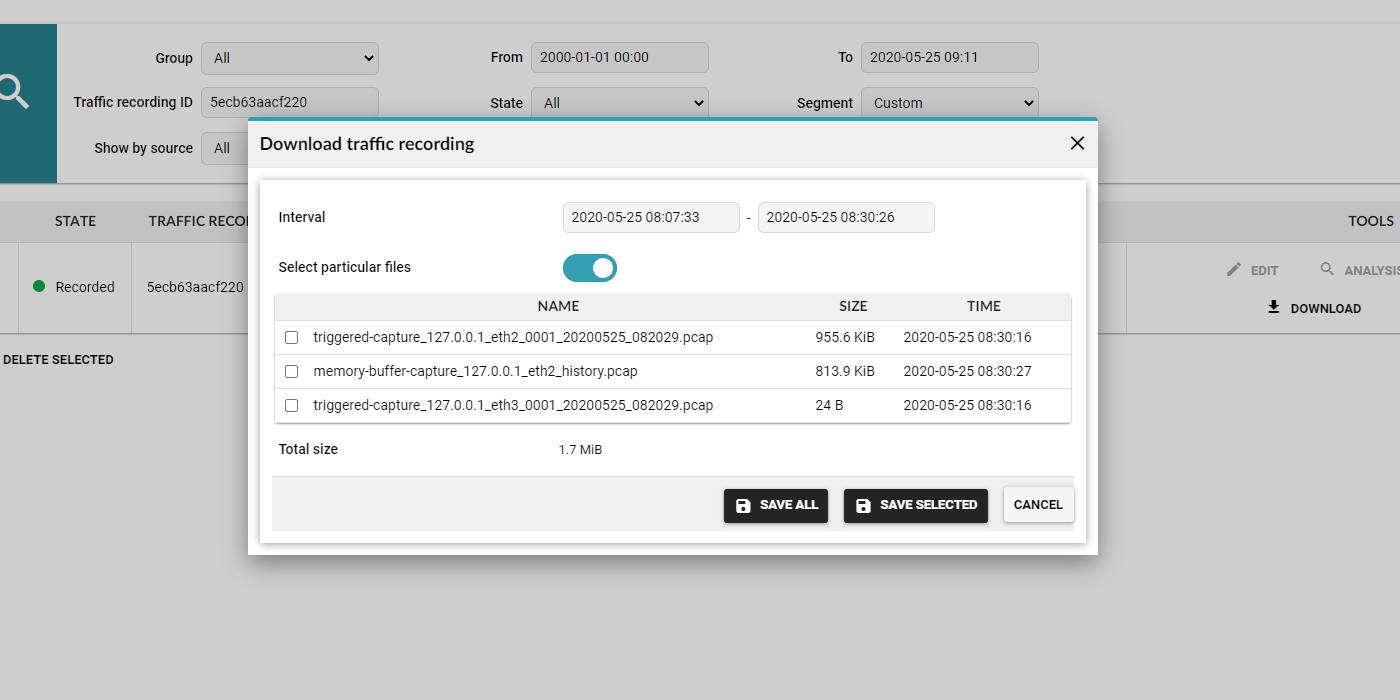The height and width of the screenshot is (700, 1400).
Task: Click the Delete Selected link
Action: [58, 360]
